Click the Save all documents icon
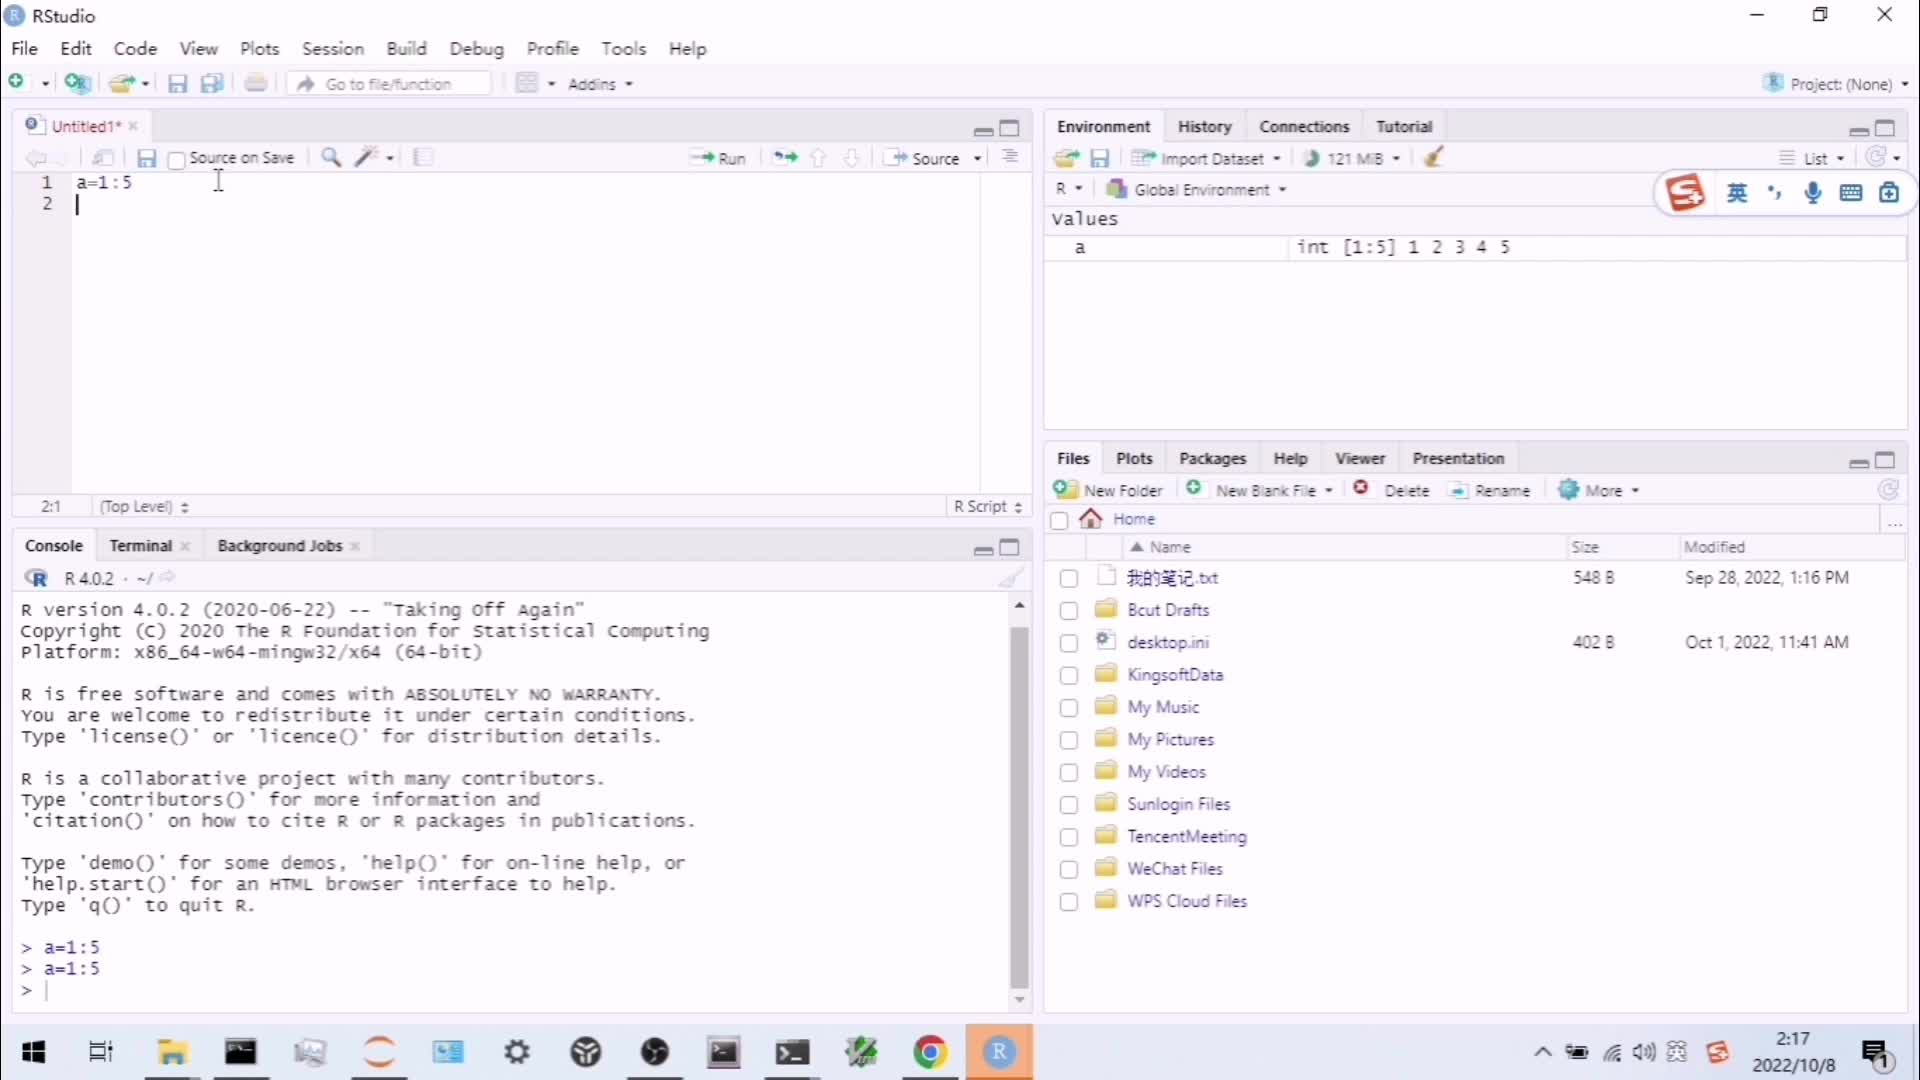Image resolution: width=1920 pixels, height=1080 pixels. tap(212, 84)
